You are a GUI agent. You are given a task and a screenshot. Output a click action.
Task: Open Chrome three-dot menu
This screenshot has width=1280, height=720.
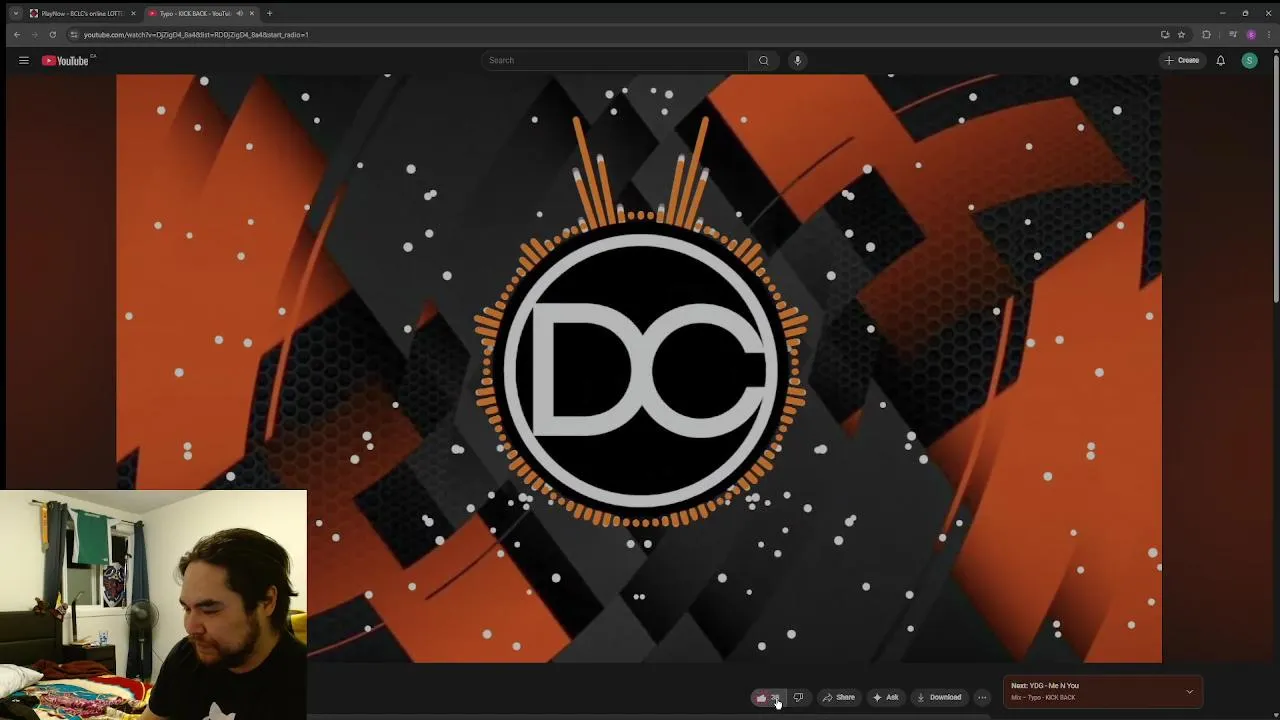1267,34
